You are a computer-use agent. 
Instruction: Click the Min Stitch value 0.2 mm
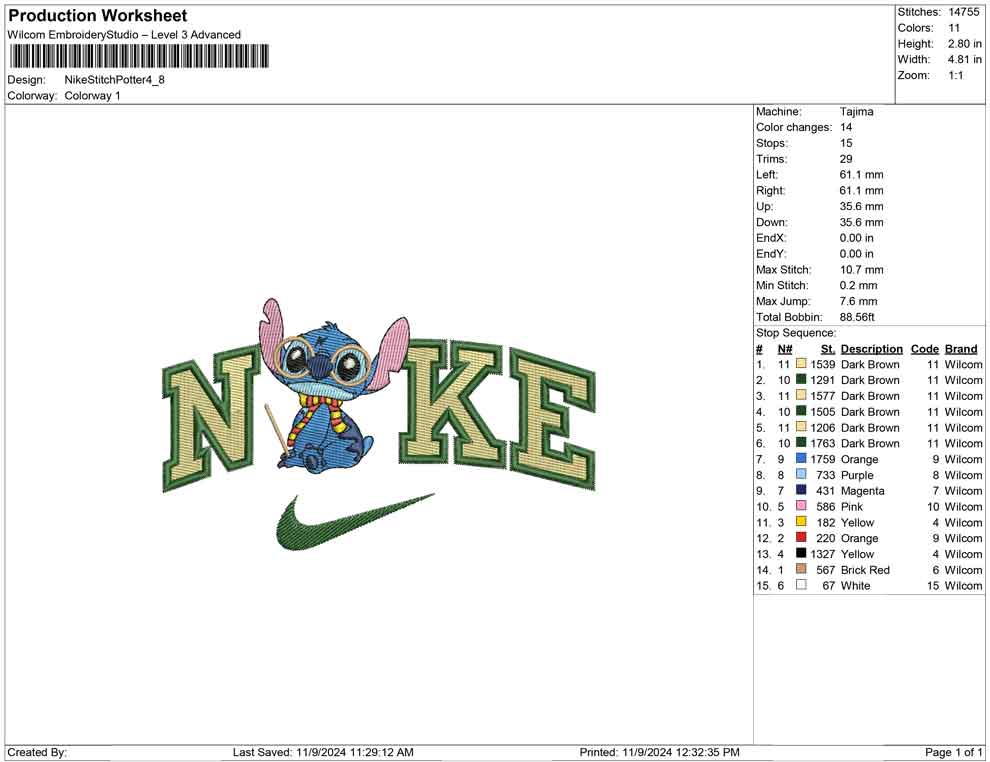point(859,285)
